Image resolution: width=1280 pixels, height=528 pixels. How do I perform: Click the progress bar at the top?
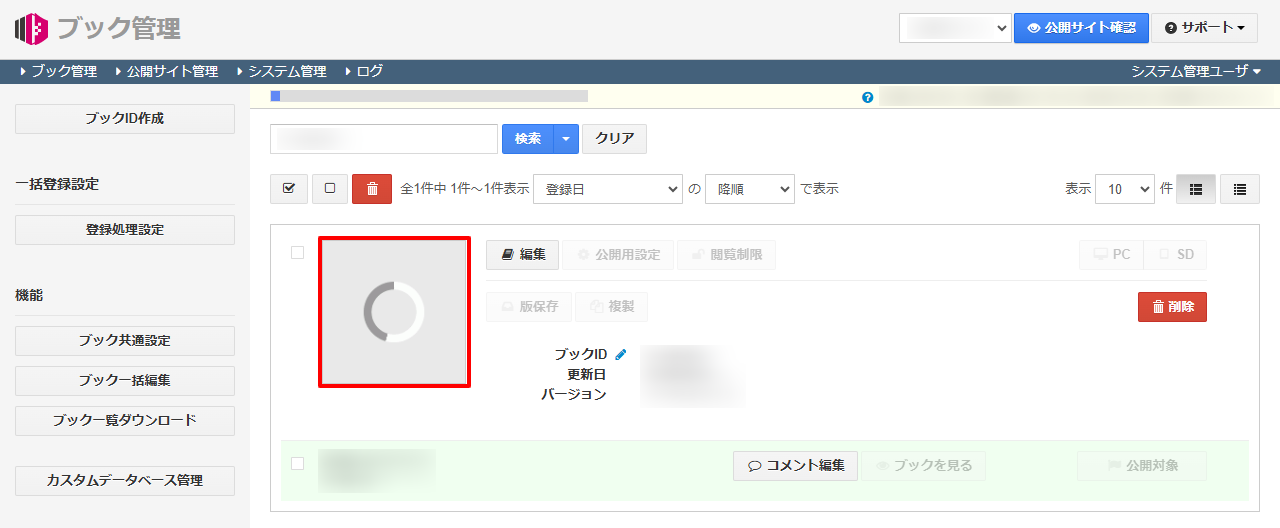tap(429, 96)
